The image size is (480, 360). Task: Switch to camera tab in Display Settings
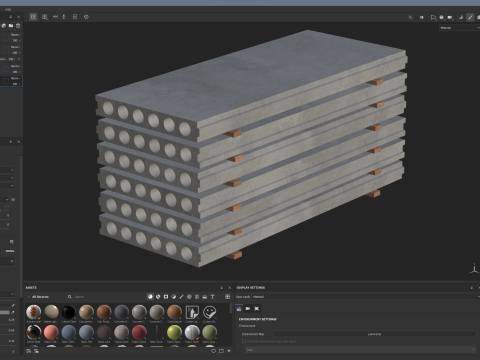248,309
